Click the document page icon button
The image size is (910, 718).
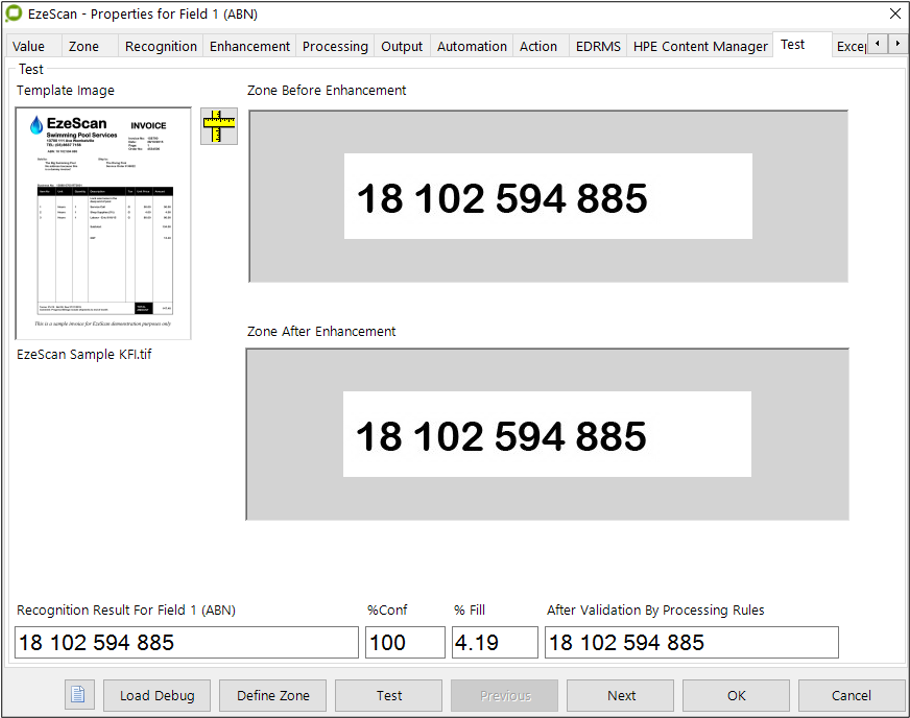point(80,695)
